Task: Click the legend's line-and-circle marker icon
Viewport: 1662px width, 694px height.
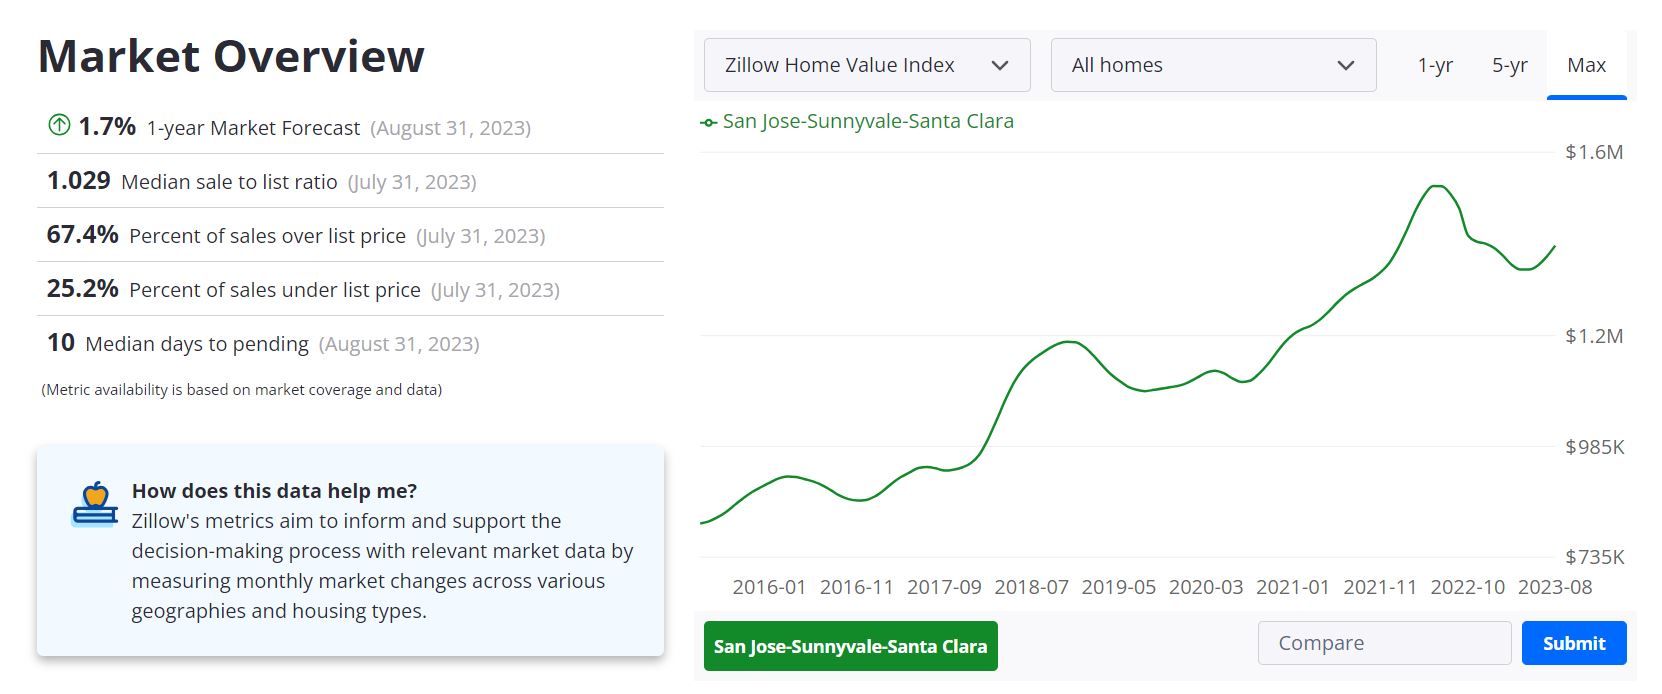Action: pyautogui.click(x=709, y=121)
